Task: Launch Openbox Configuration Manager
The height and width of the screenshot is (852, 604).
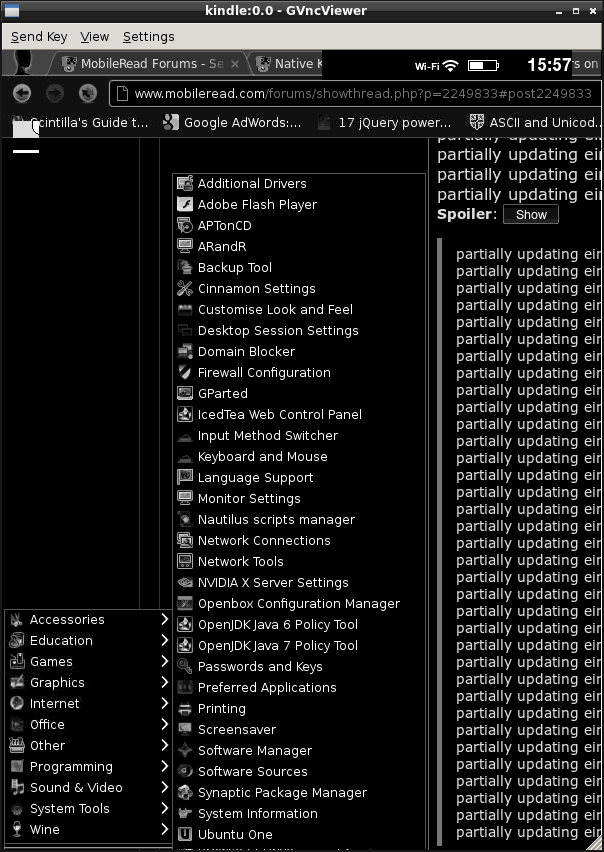Action: (299, 603)
